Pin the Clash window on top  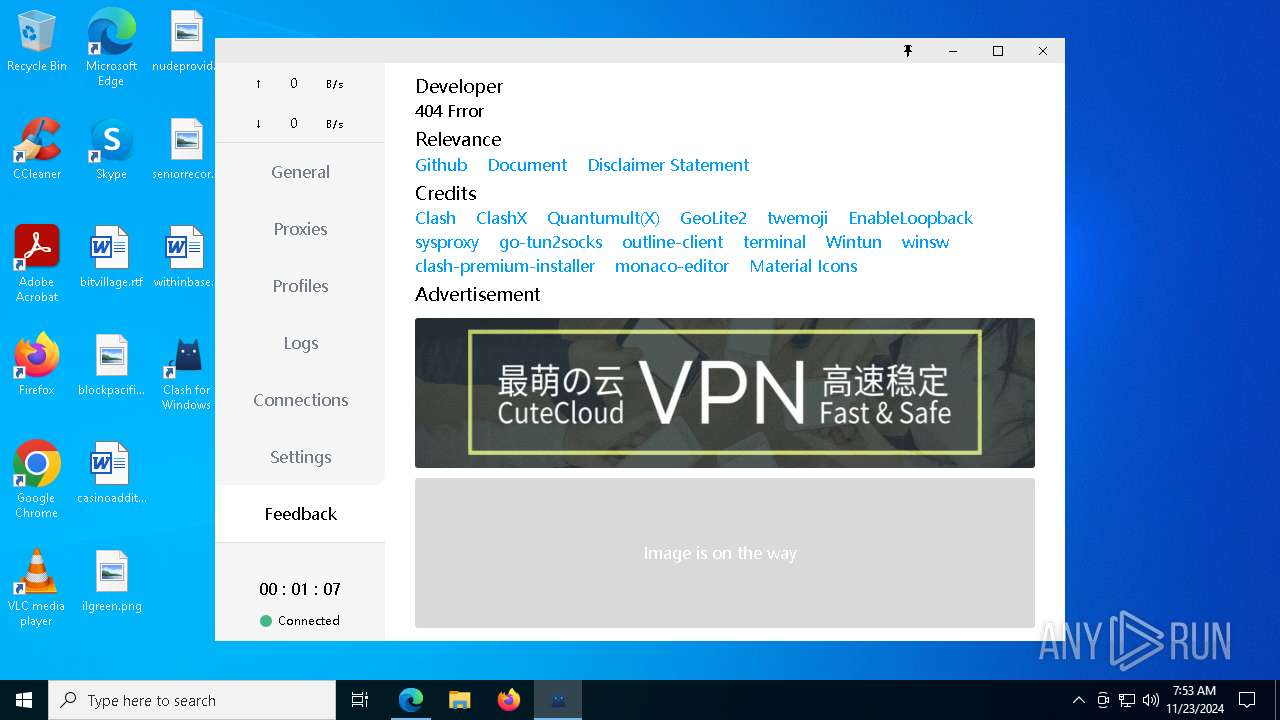click(908, 51)
